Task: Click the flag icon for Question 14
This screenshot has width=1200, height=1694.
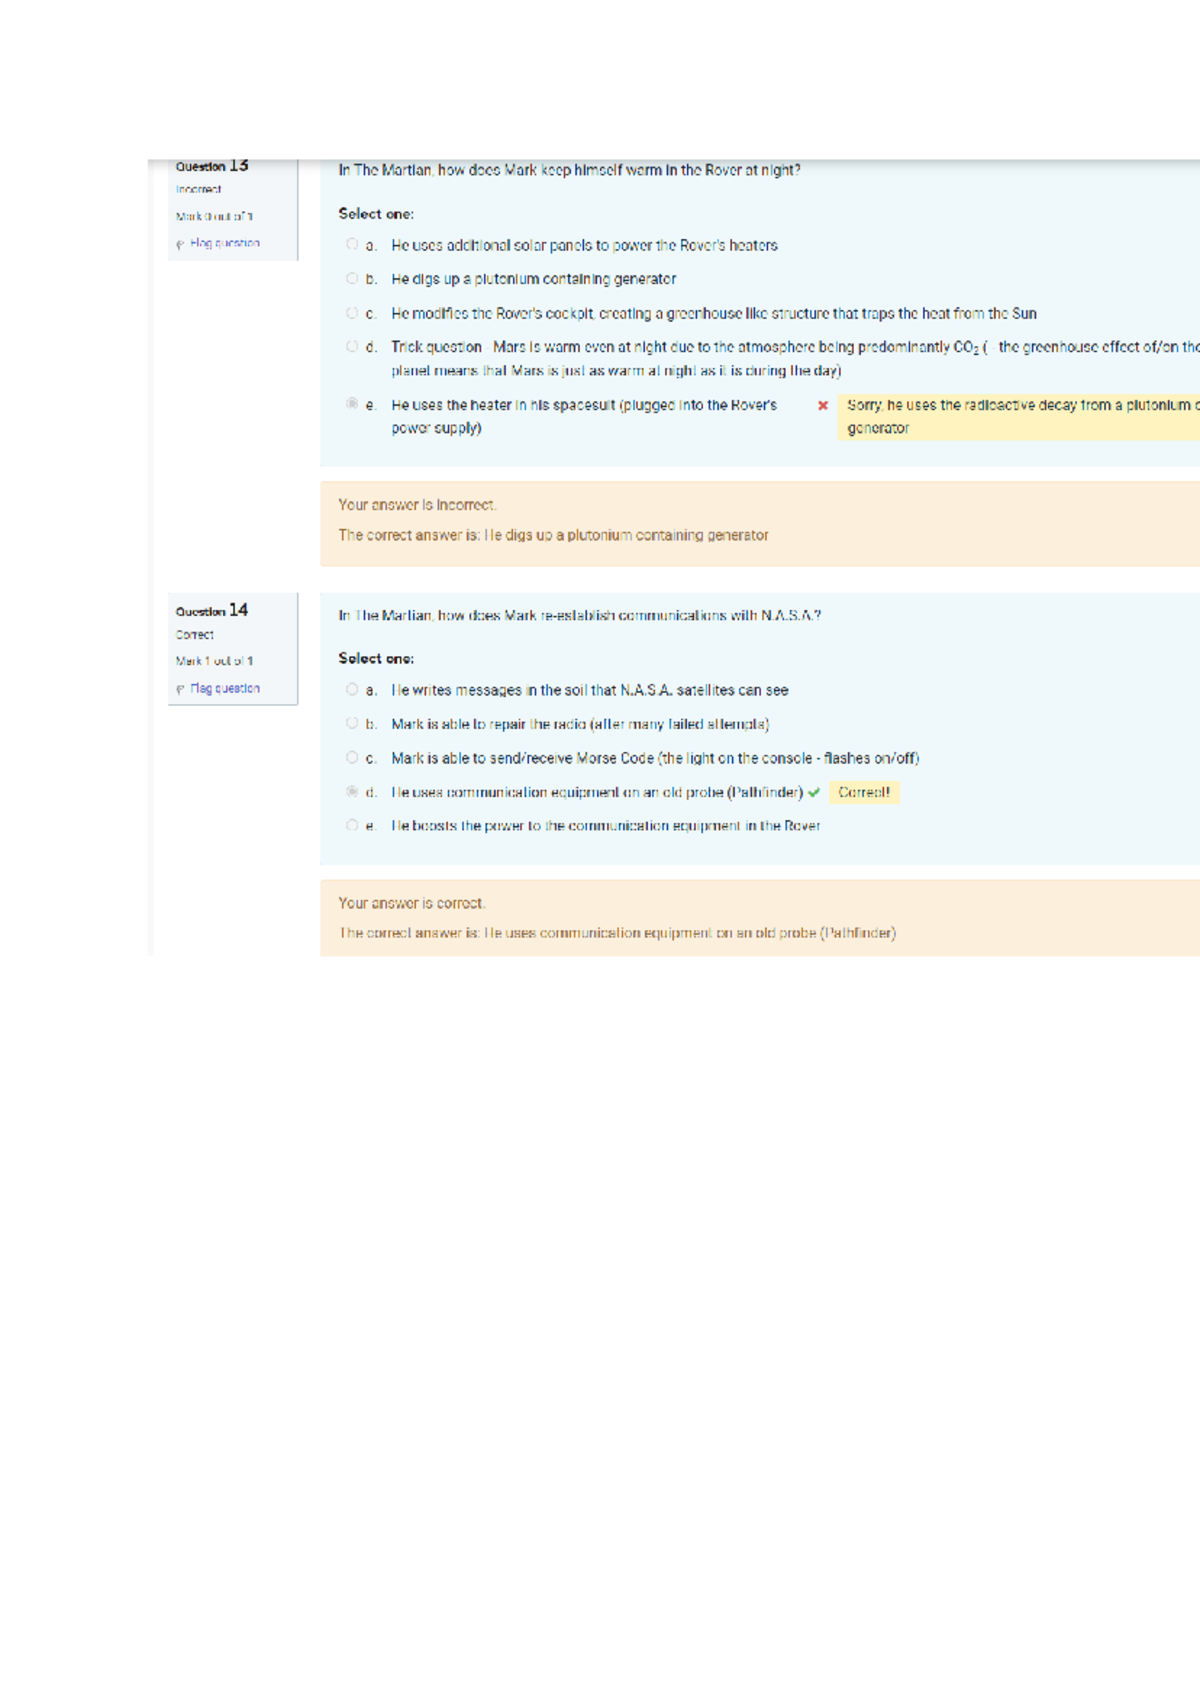Action: coord(180,689)
